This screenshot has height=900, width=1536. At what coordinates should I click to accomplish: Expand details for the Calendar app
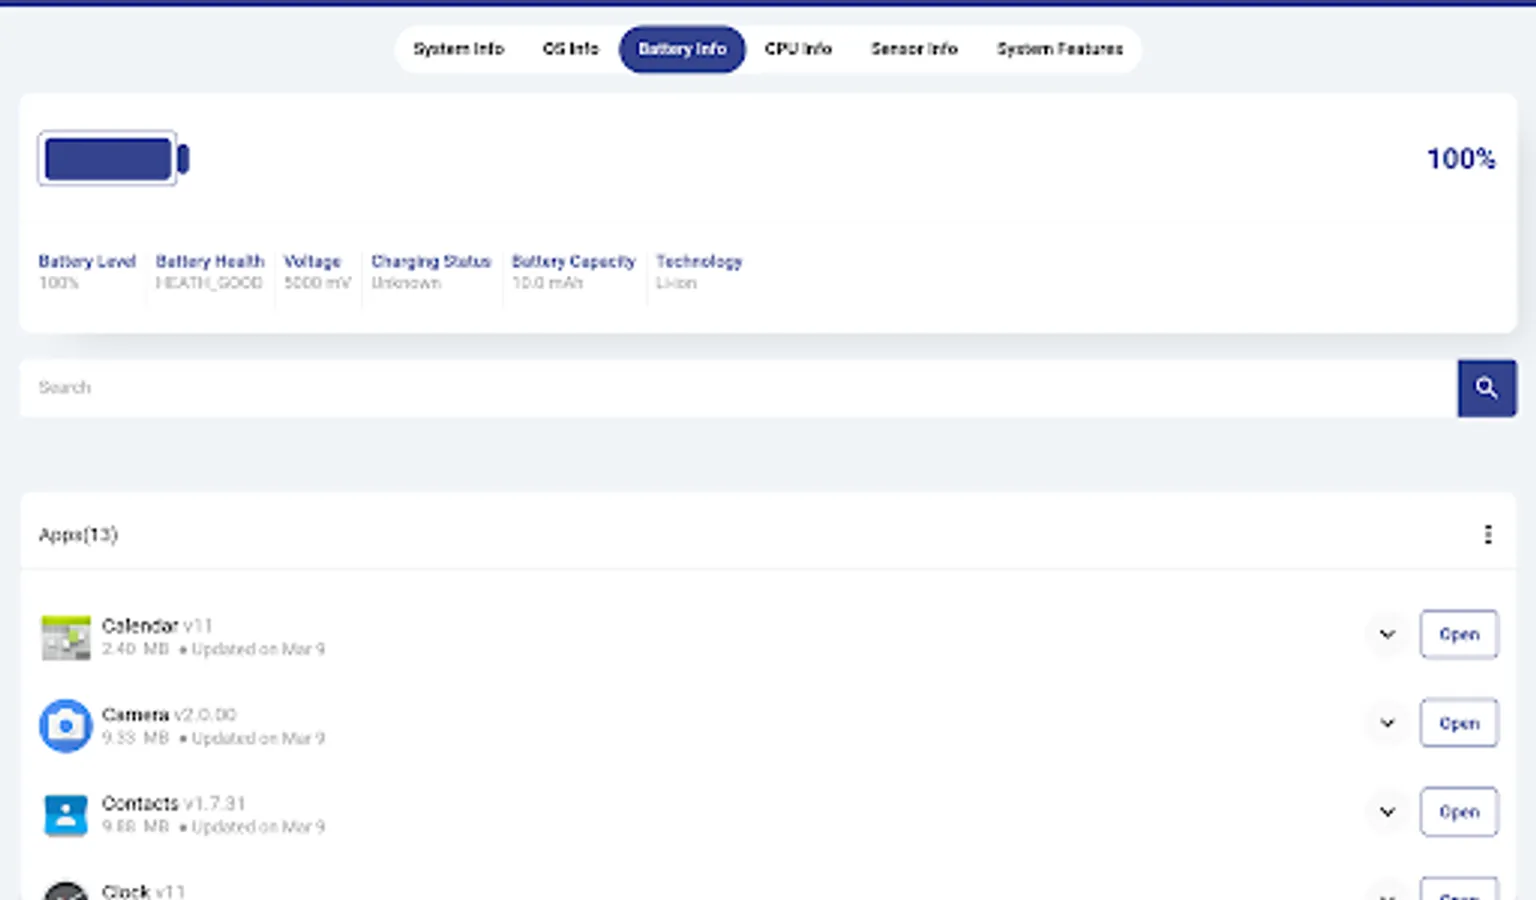pos(1386,634)
